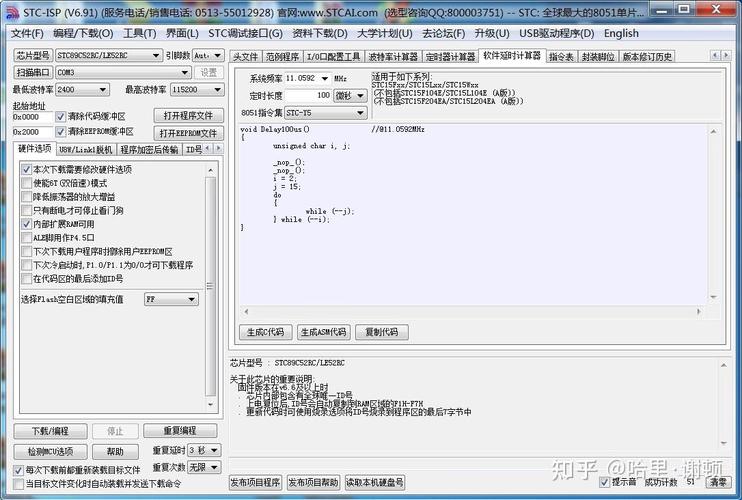Open the 引脚数 Auto dropdown
This screenshot has height=500, width=742.
coord(208,55)
